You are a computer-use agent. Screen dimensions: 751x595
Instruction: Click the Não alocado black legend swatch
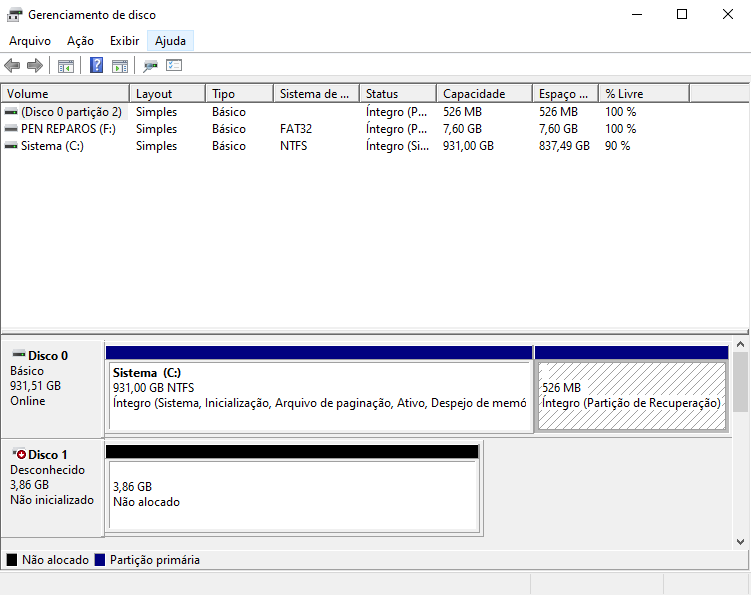(x=12, y=560)
